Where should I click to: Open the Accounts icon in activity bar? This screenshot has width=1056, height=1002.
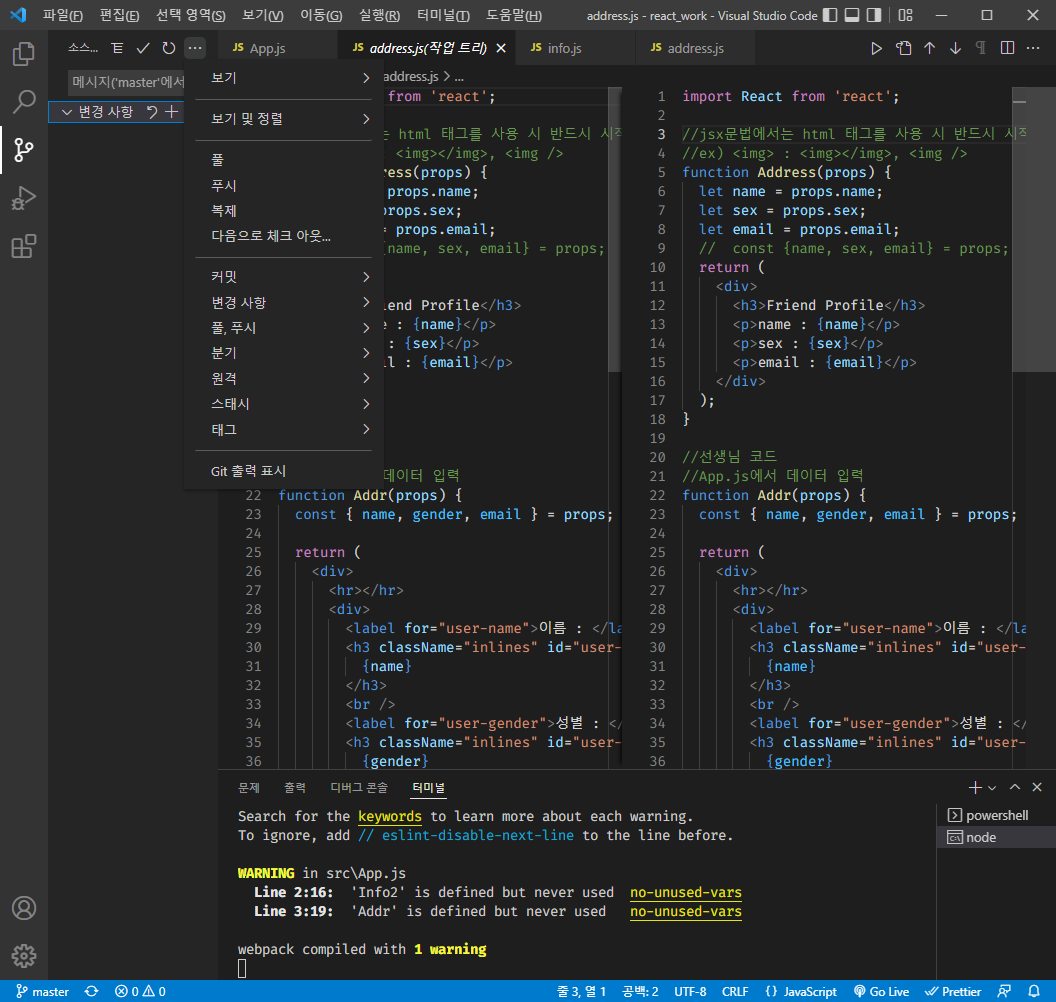click(24, 908)
